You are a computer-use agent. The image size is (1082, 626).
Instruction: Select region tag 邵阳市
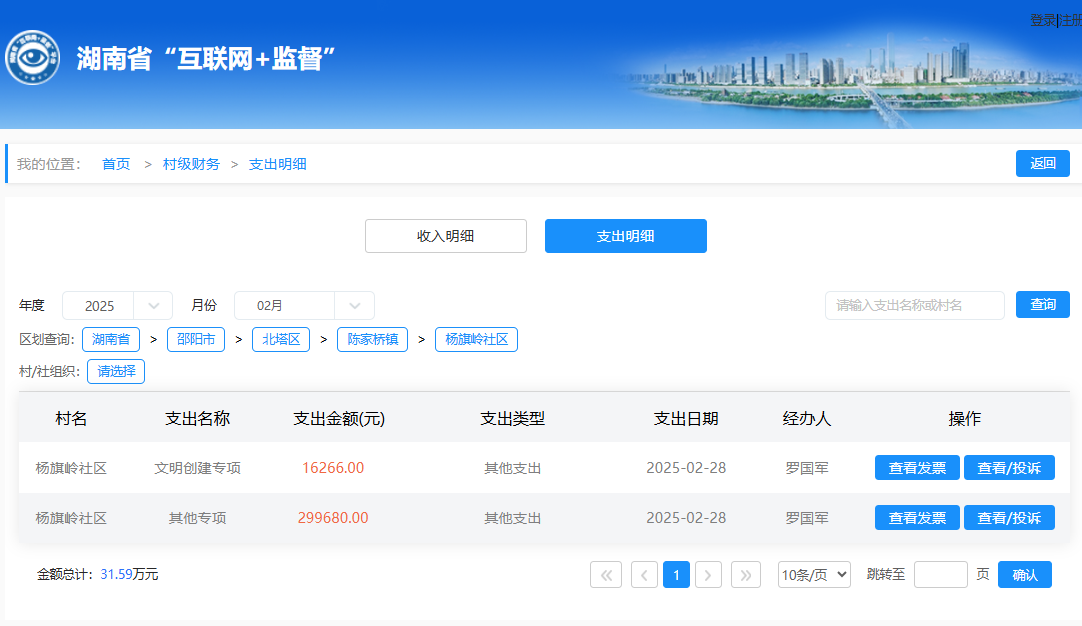click(x=196, y=340)
